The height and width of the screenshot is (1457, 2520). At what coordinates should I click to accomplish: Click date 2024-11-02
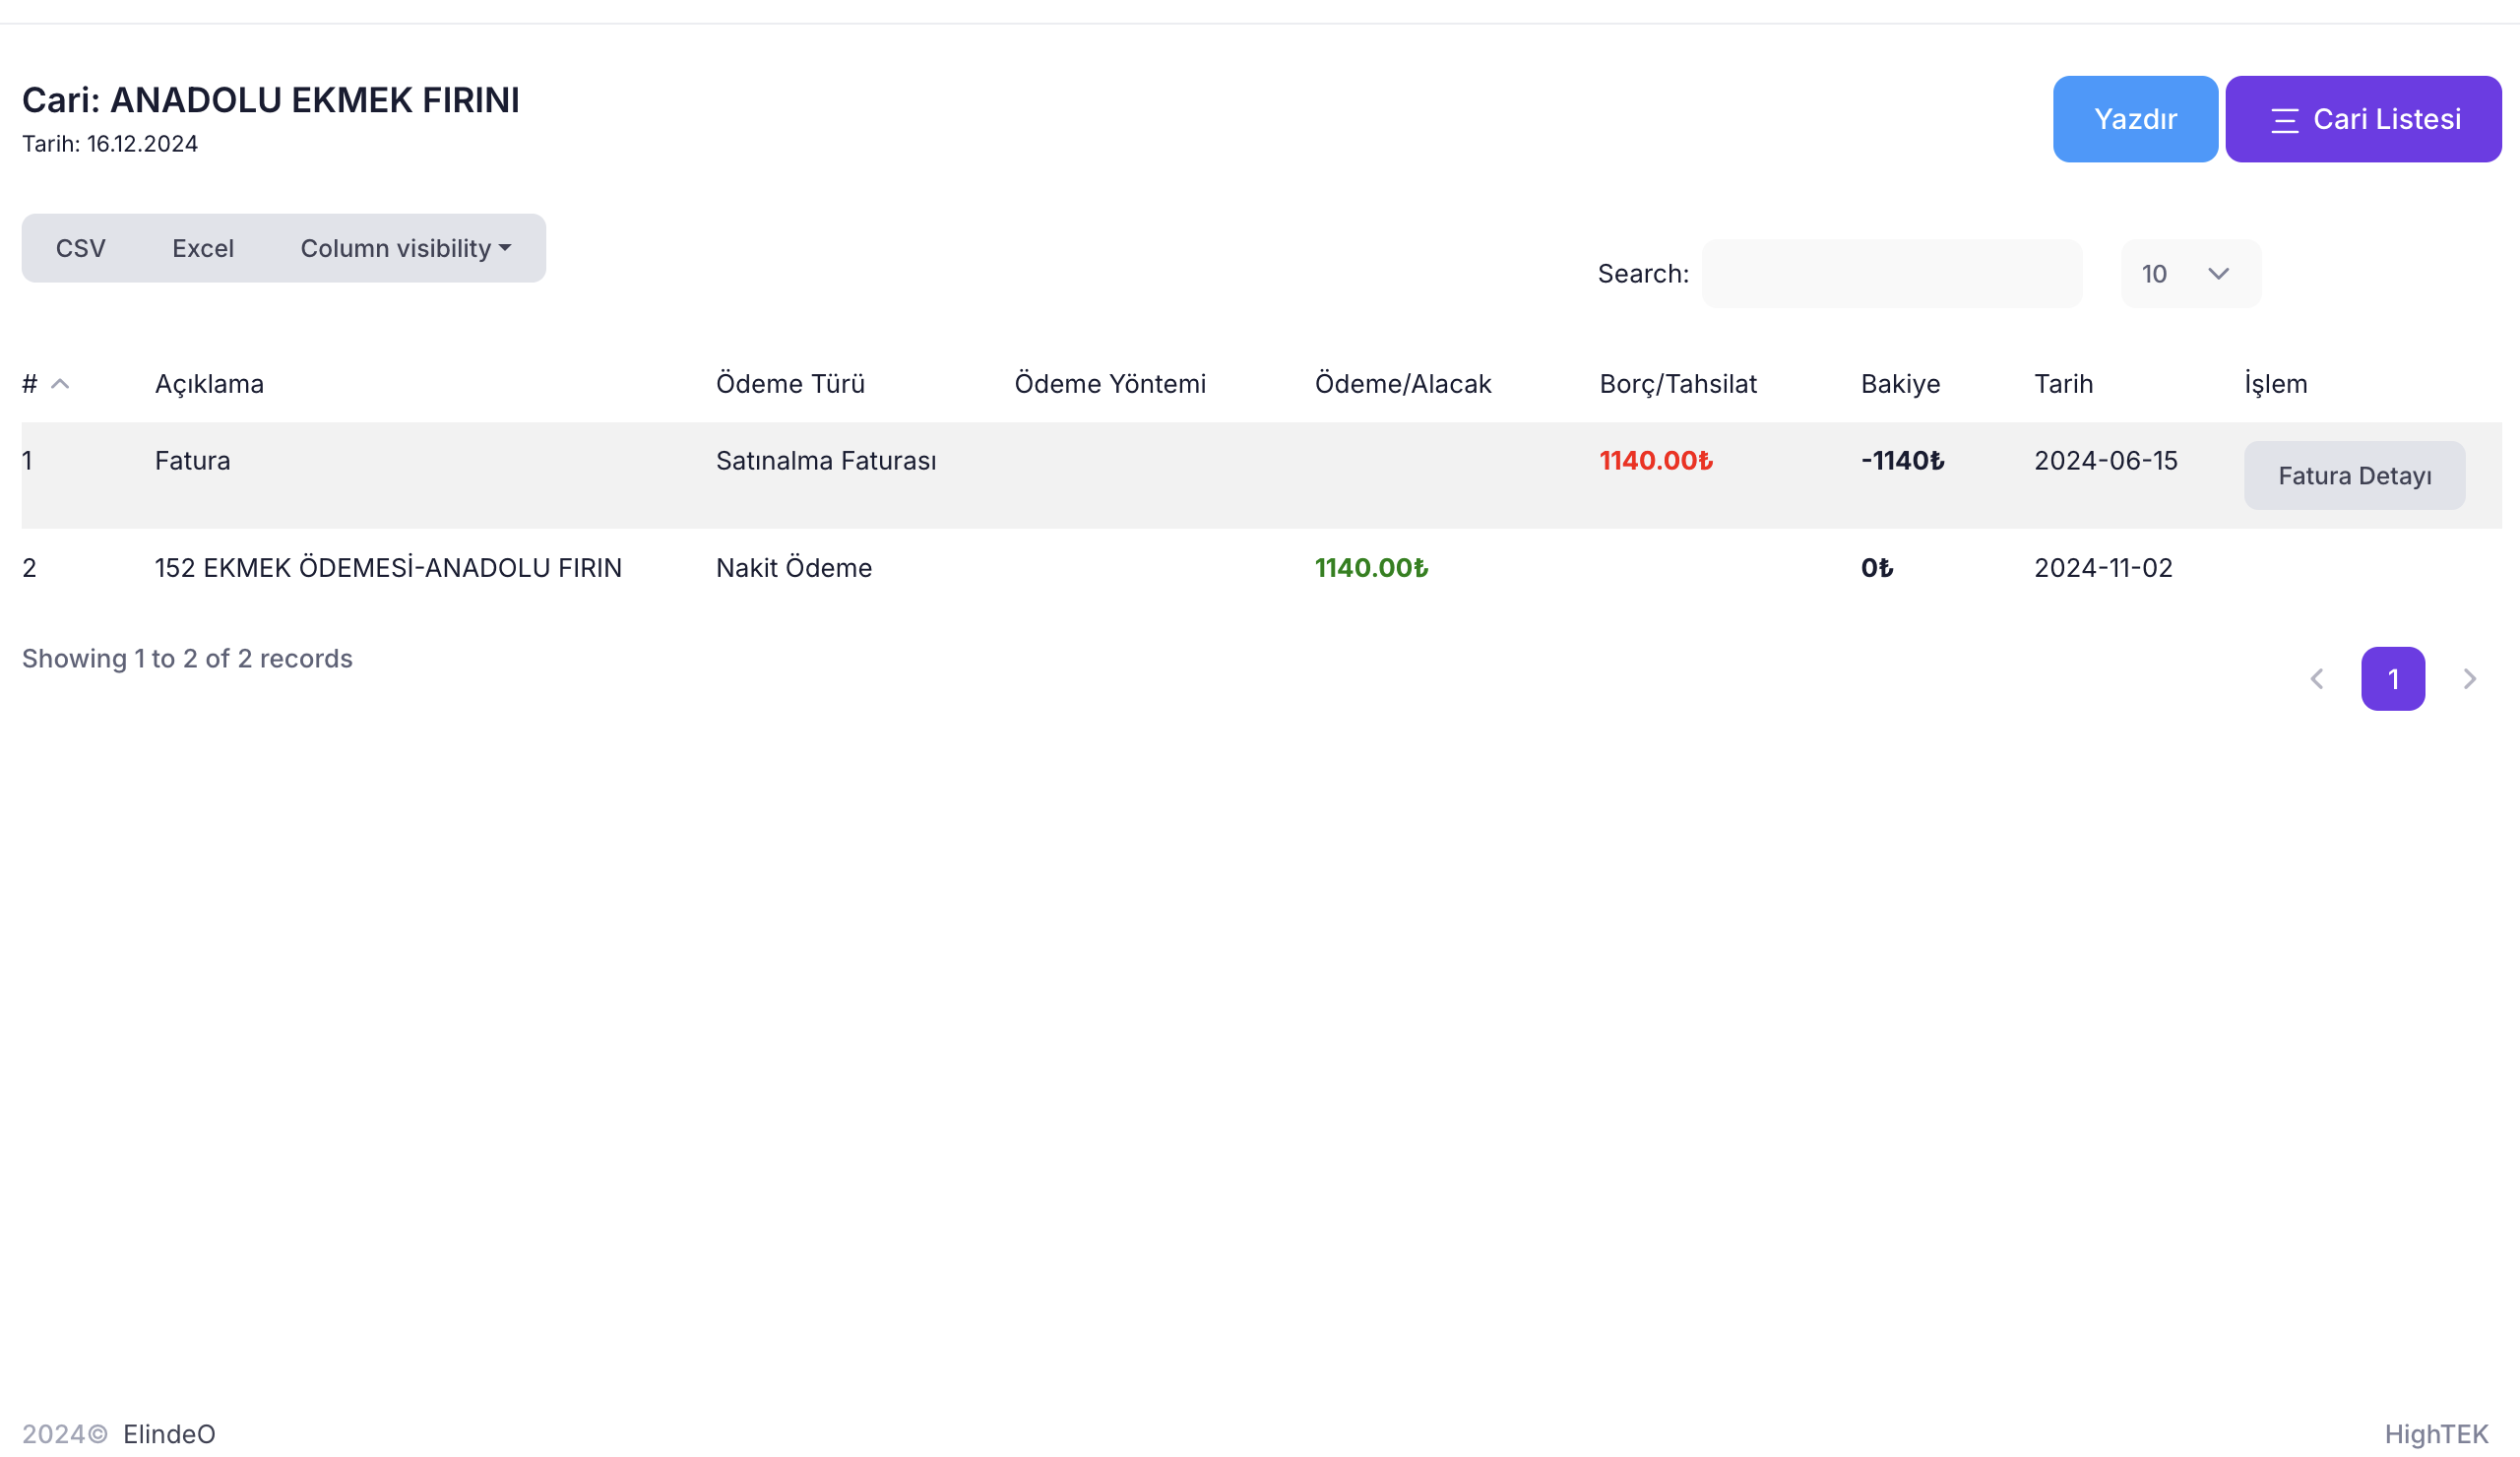[2103, 568]
